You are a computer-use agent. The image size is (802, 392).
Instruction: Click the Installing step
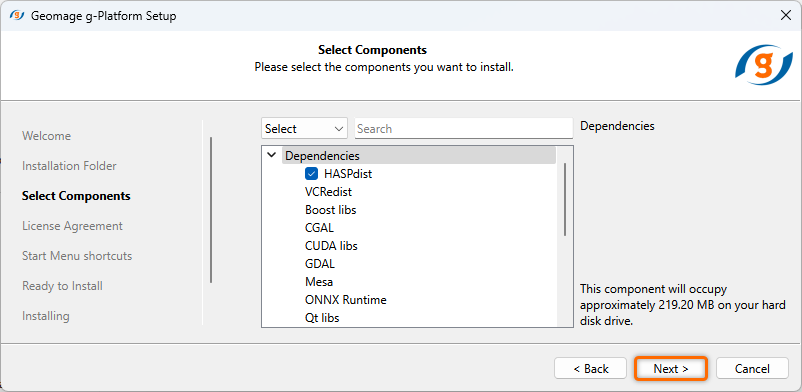pos(46,316)
